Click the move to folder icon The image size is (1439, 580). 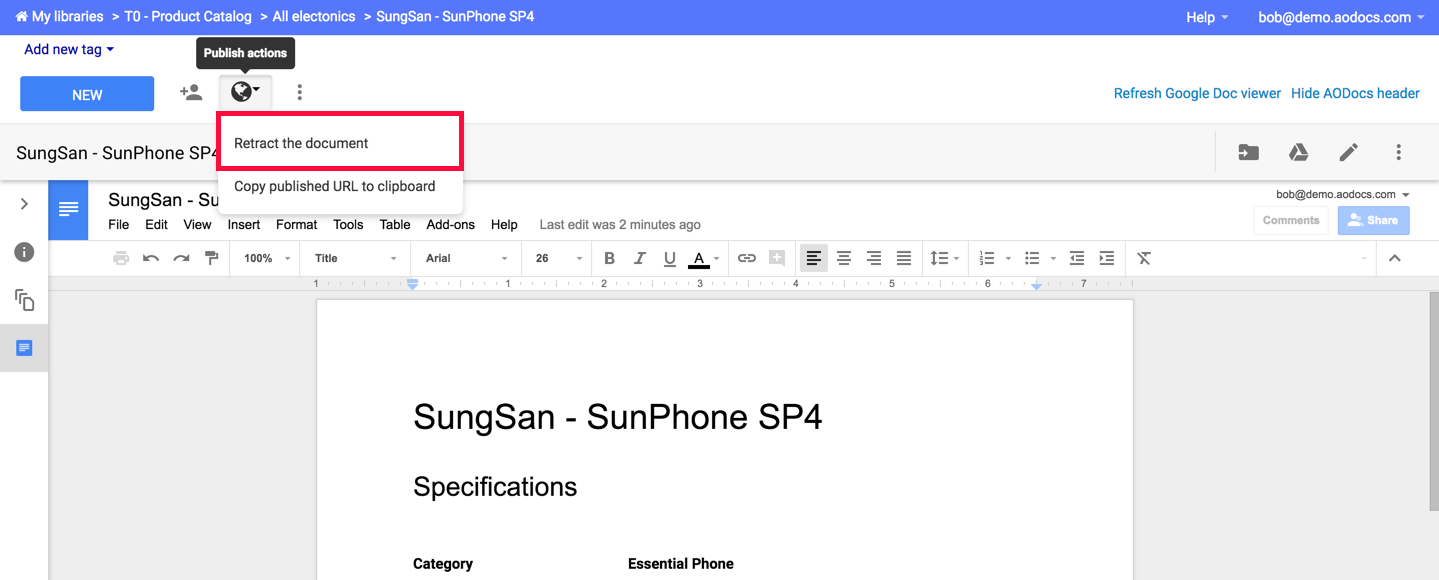[1248, 152]
